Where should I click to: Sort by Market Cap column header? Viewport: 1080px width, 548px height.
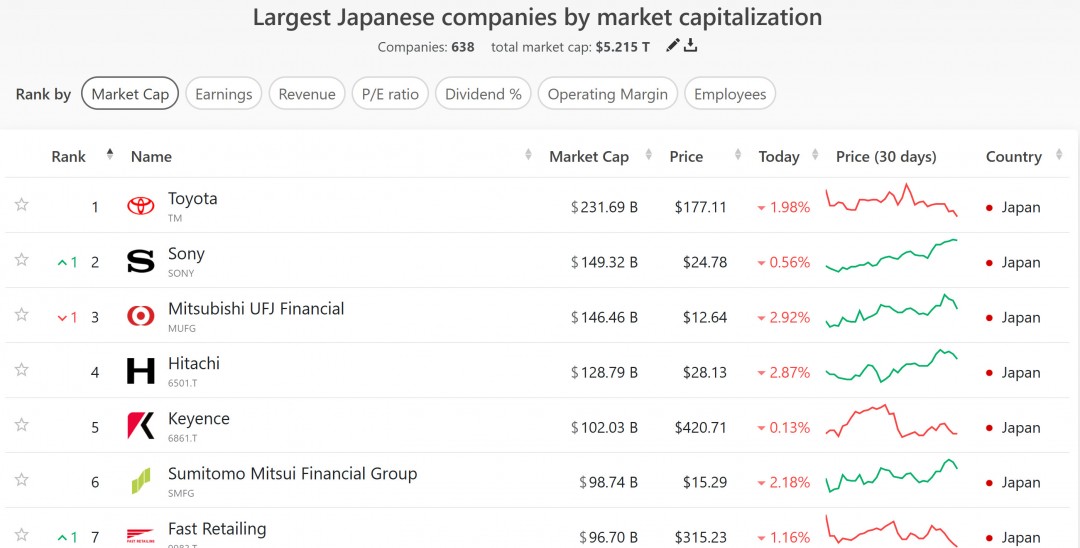(x=589, y=156)
